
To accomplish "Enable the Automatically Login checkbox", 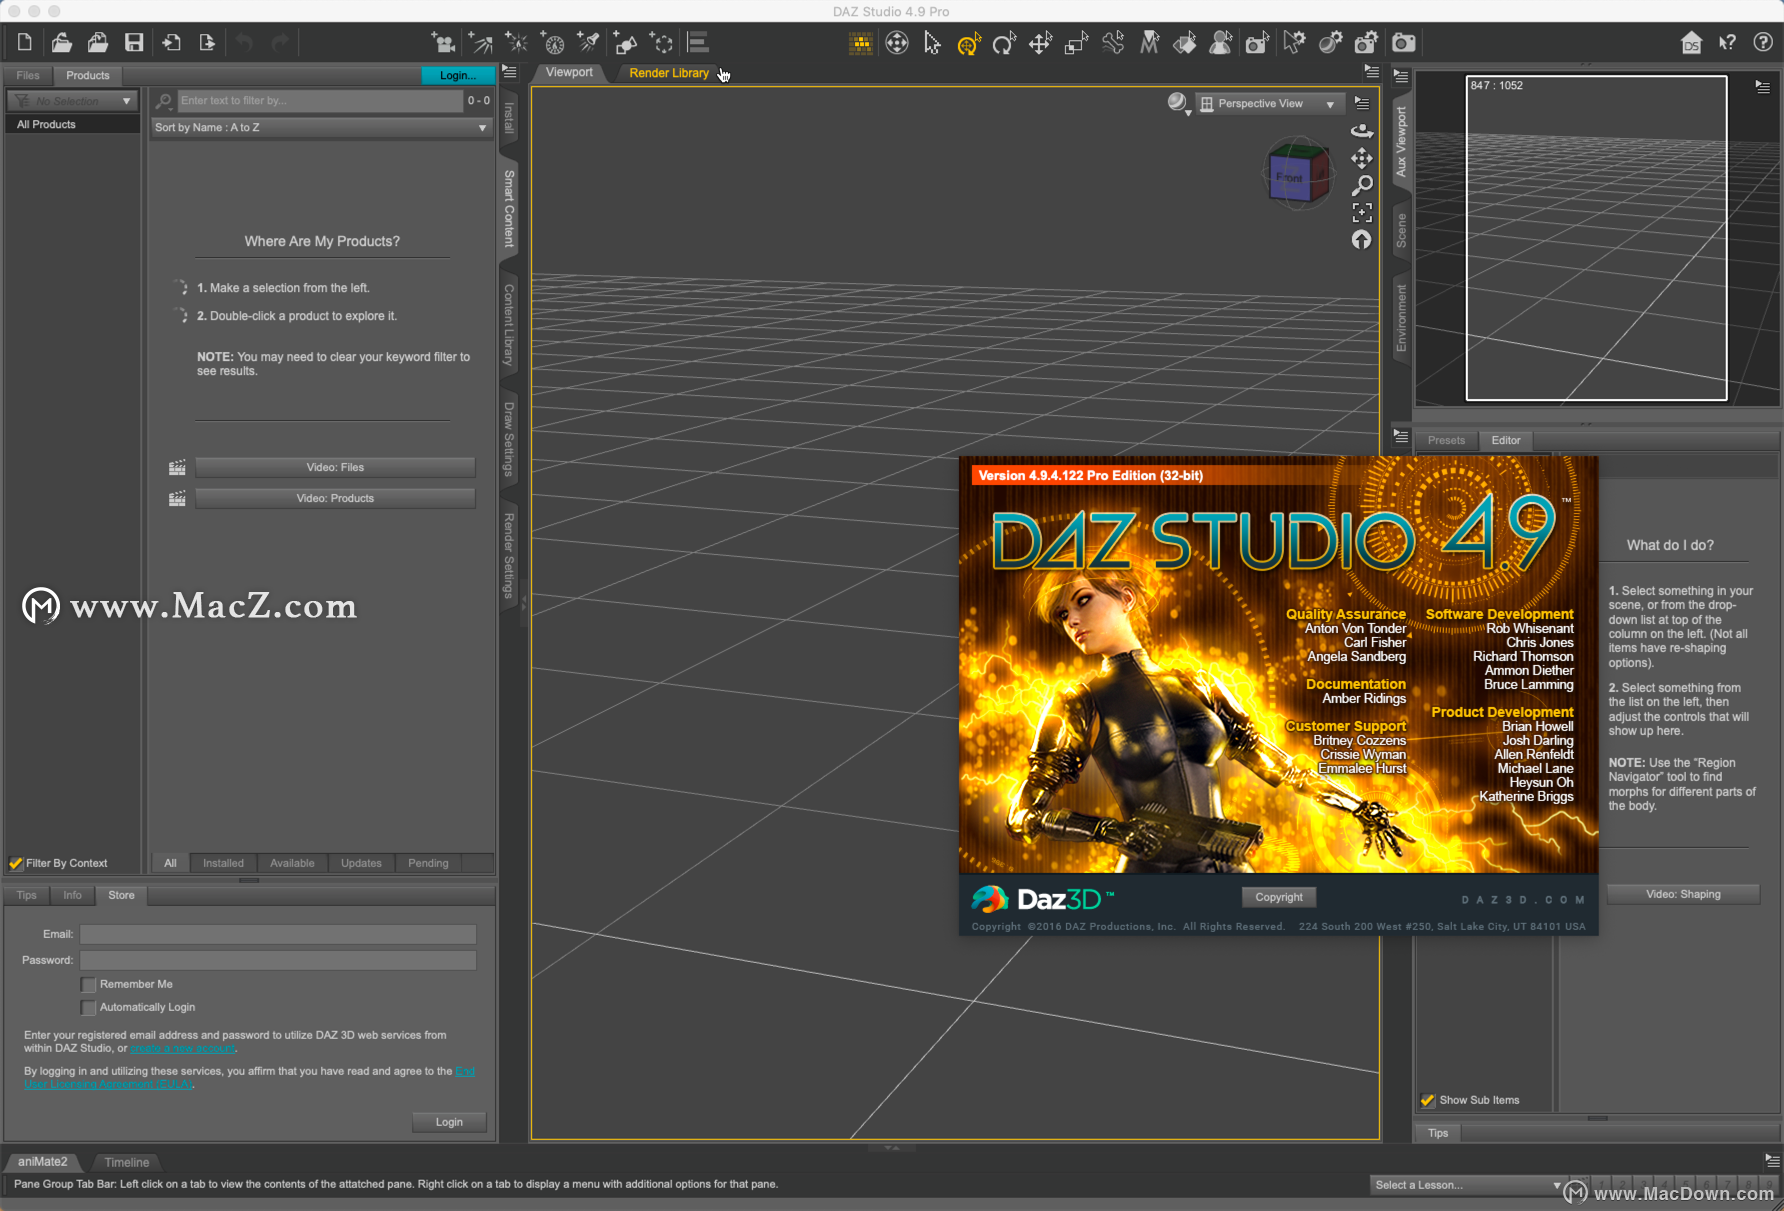I will [89, 1007].
